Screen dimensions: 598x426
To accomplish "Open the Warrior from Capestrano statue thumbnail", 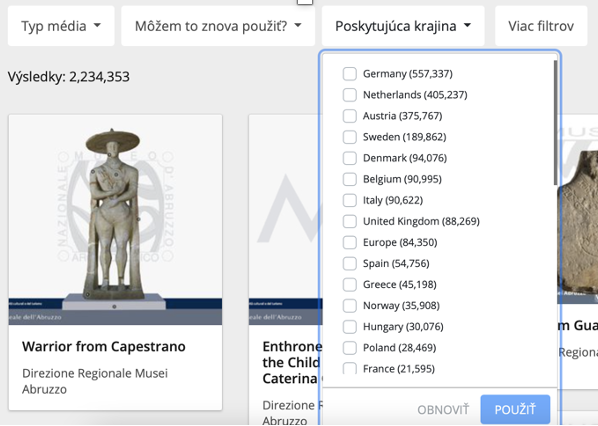I will click(115, 220).
